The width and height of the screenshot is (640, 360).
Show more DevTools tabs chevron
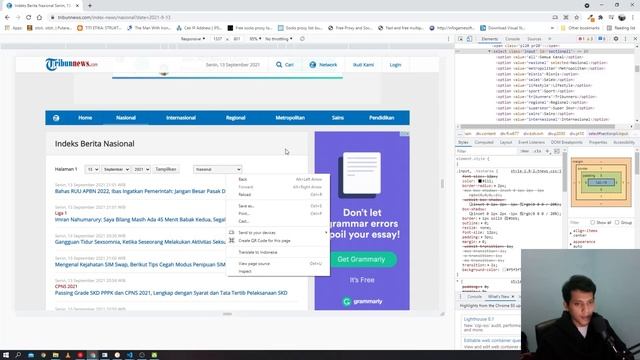pyautogui.click(x=549, y=39)
